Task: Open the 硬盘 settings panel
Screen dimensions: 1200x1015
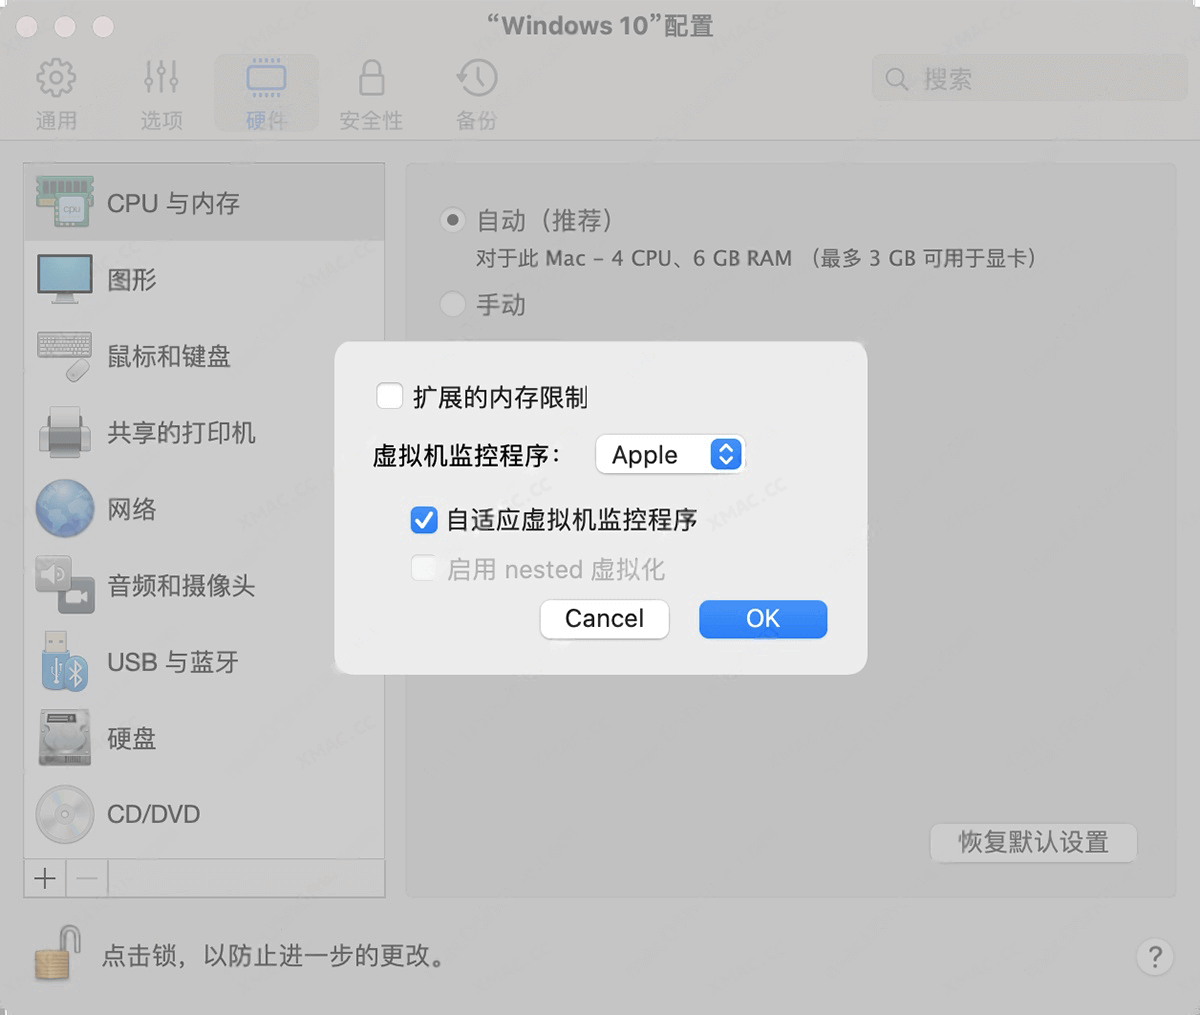Action: [x=130, y=738]
